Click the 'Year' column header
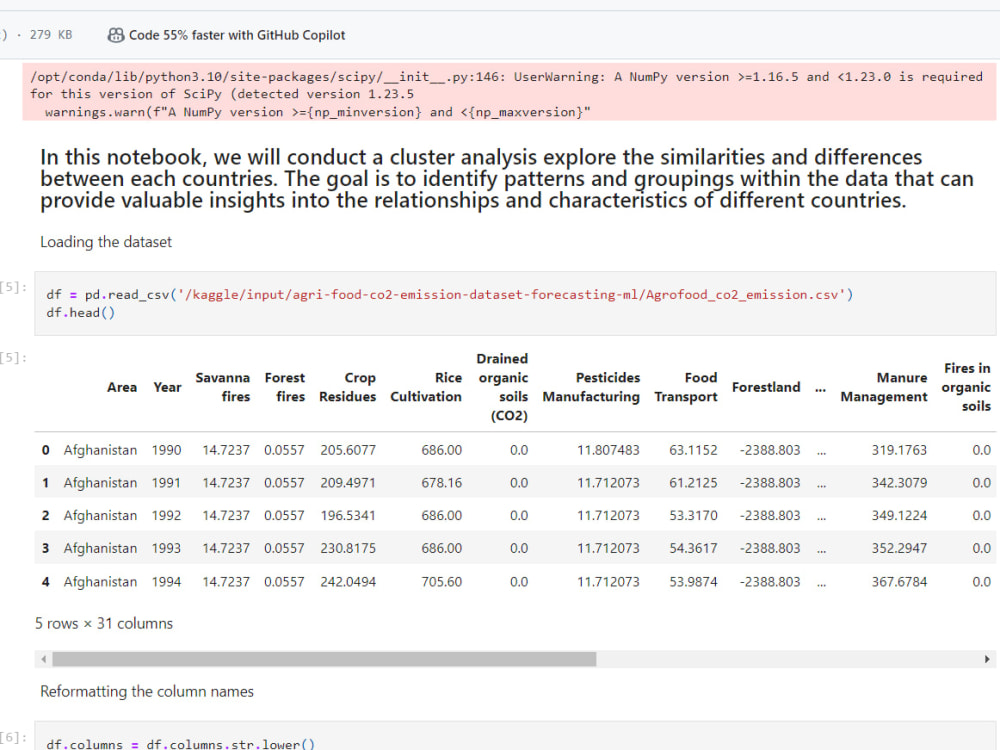 click(167, 387)
